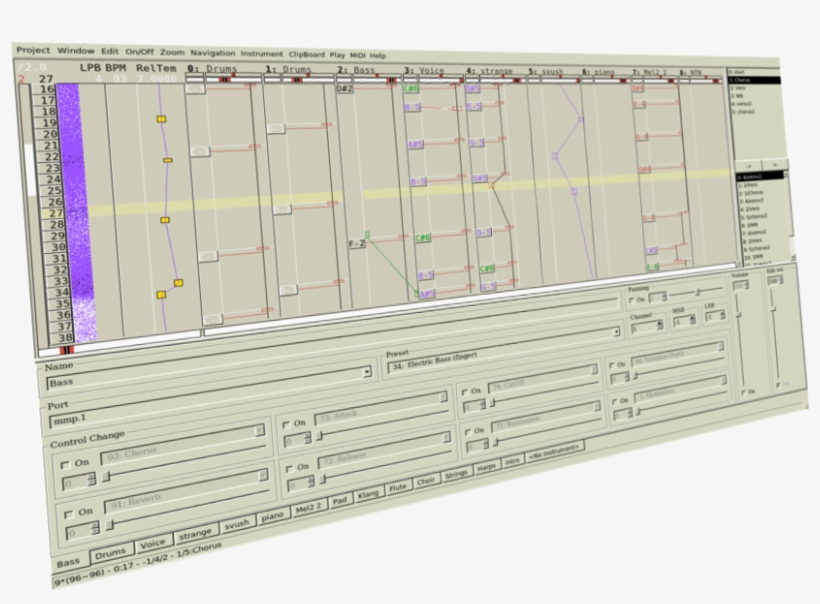Click the Volume vertical slider handle

pyautogui.click(x=738, y=315)
